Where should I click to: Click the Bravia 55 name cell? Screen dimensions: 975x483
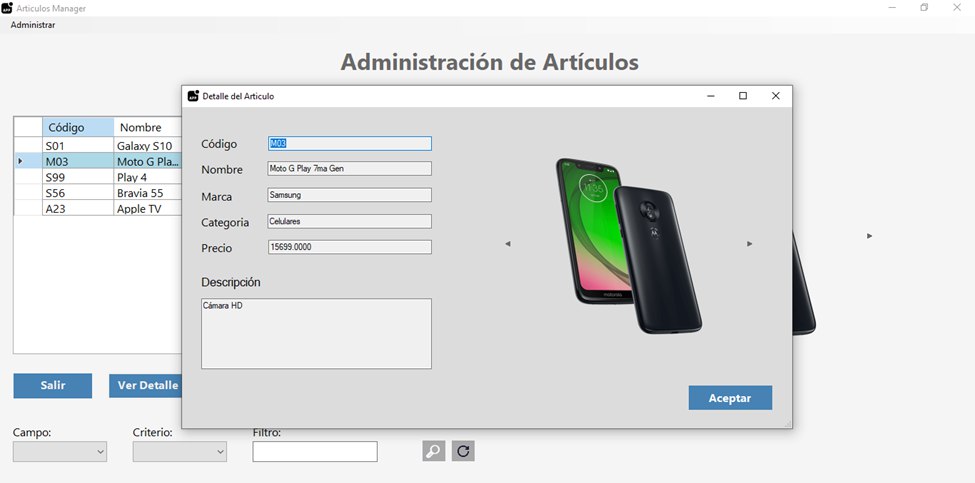[148, 193]
